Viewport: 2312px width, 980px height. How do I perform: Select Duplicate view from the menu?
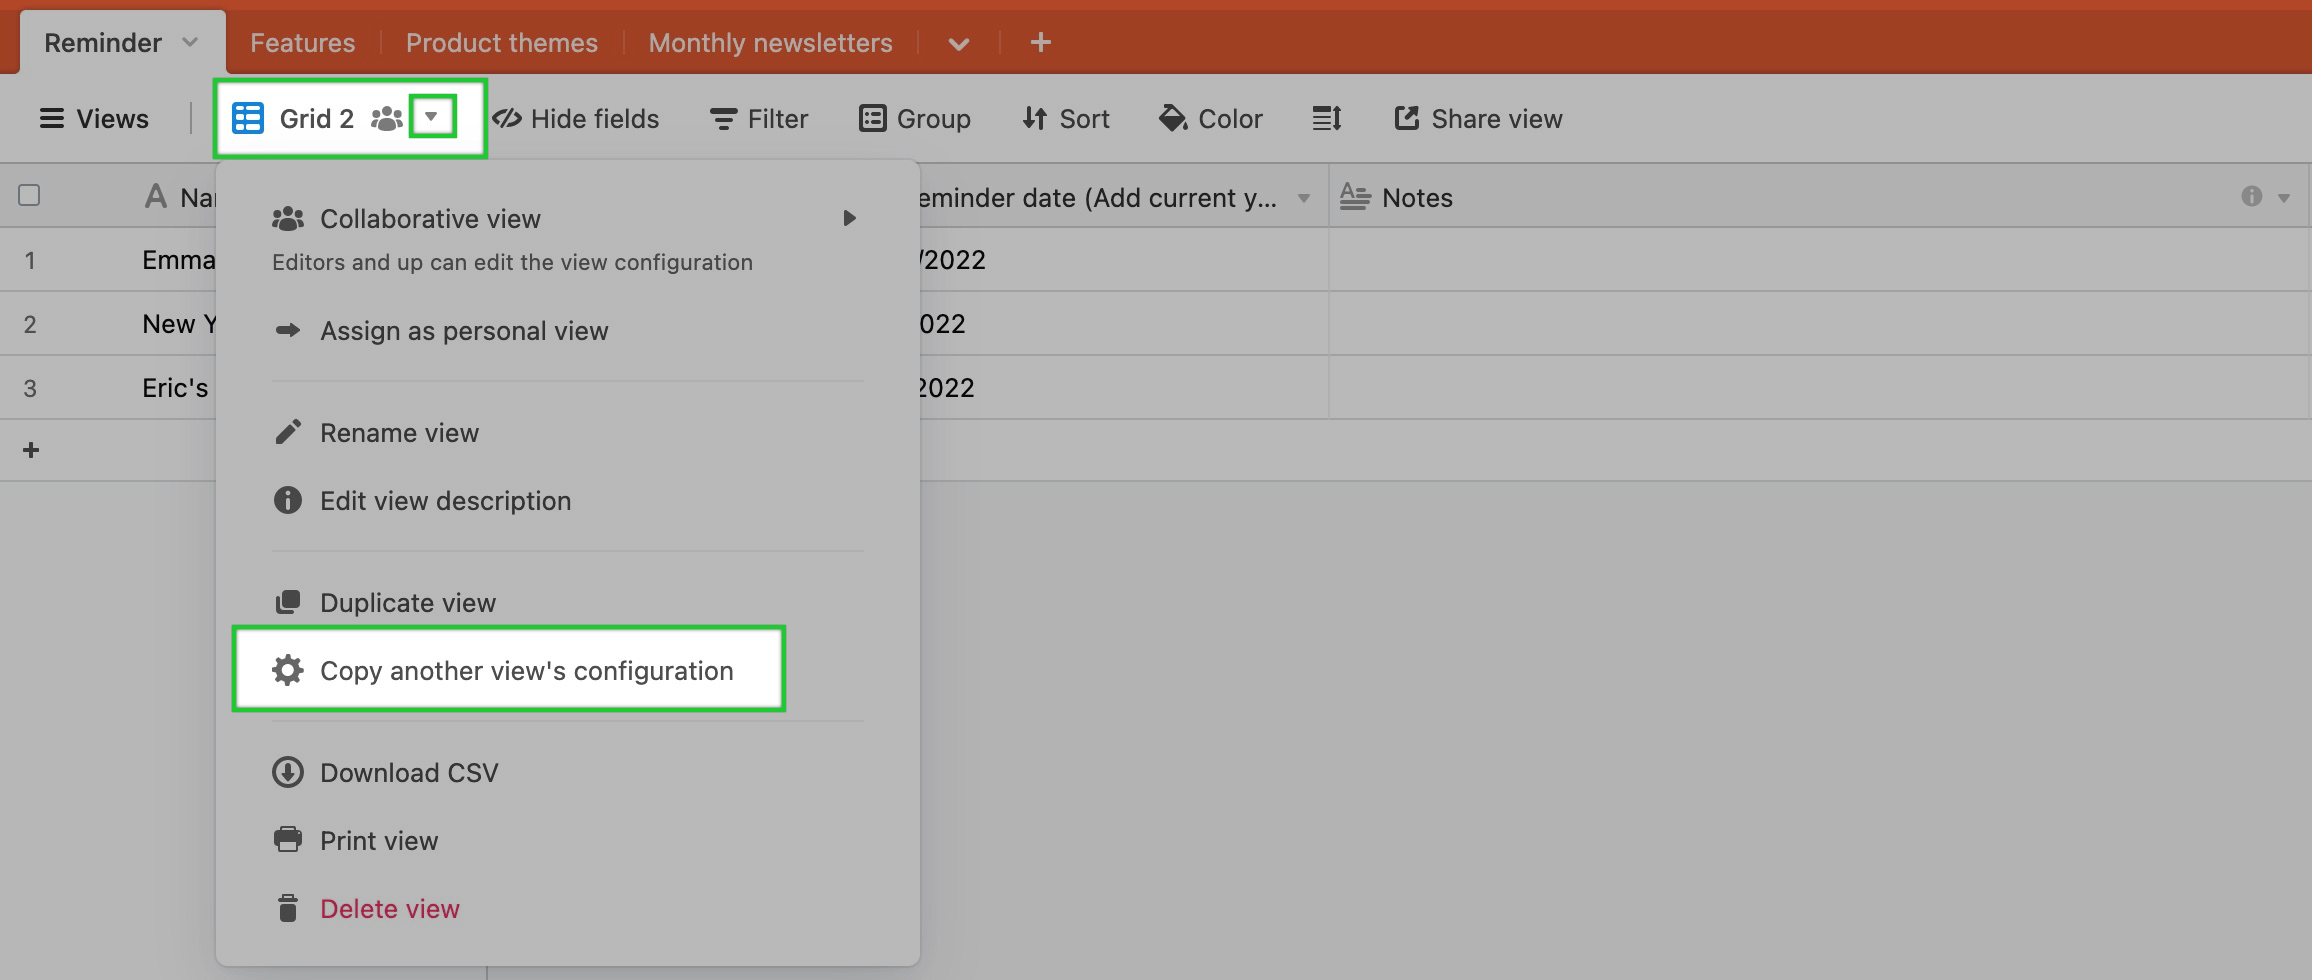[407, 602]
